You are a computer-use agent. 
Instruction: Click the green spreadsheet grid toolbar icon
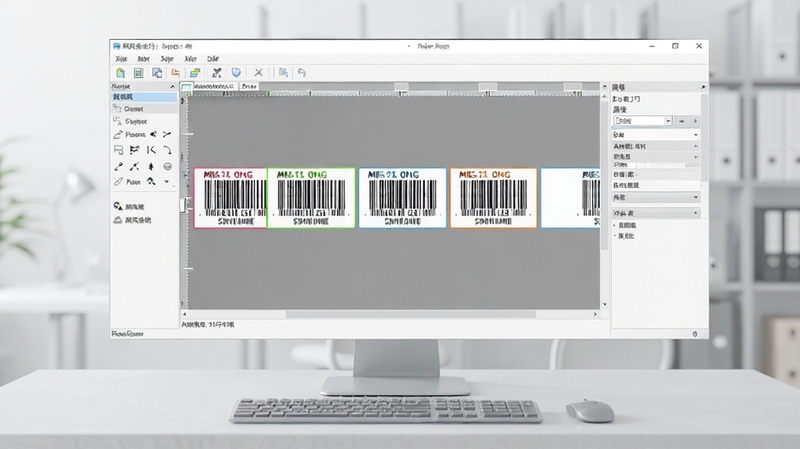[x=138, y=73]
